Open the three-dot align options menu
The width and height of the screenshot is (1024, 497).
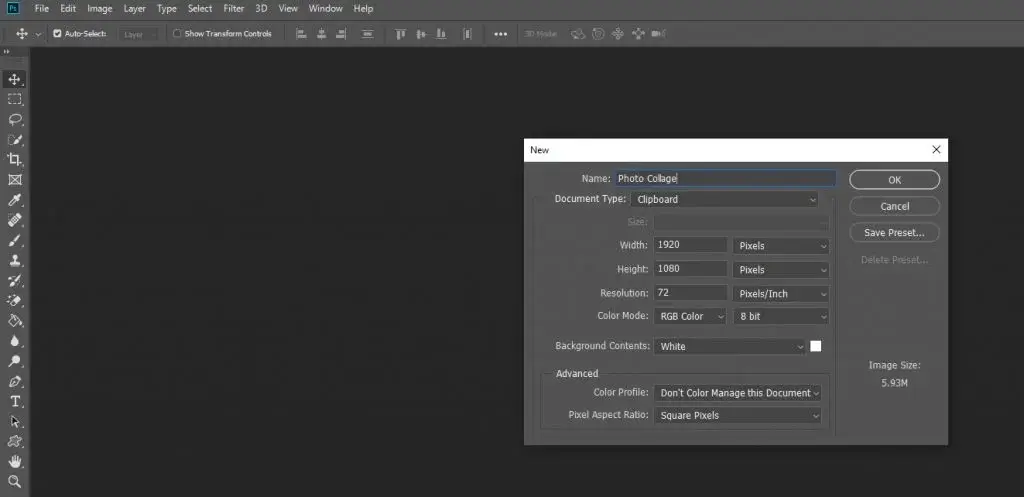501,34
